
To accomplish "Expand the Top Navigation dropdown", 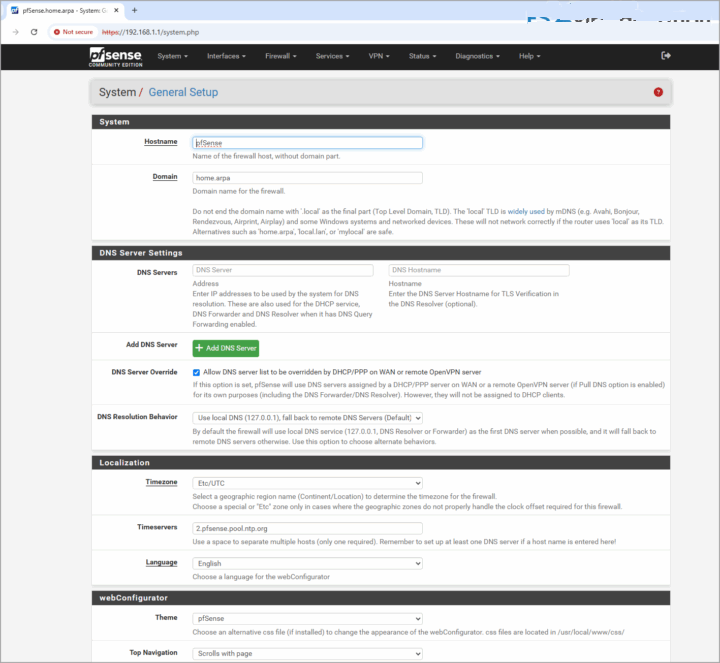I will (307, 653).
